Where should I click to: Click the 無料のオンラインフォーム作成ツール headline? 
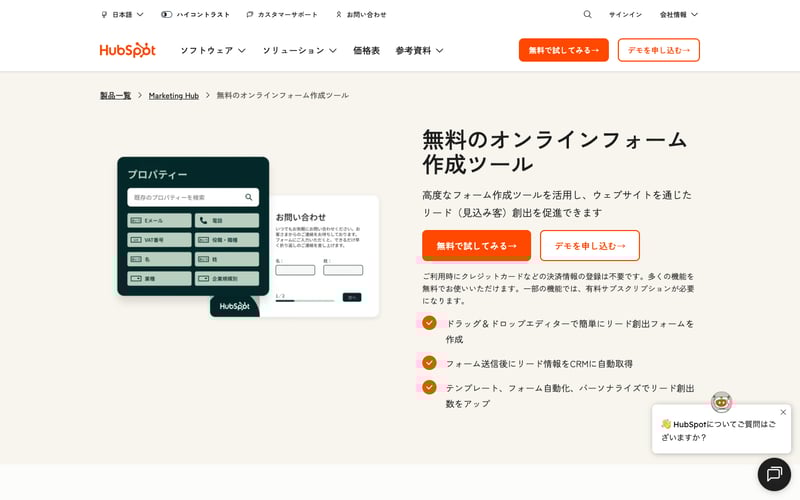coord(555,152)
